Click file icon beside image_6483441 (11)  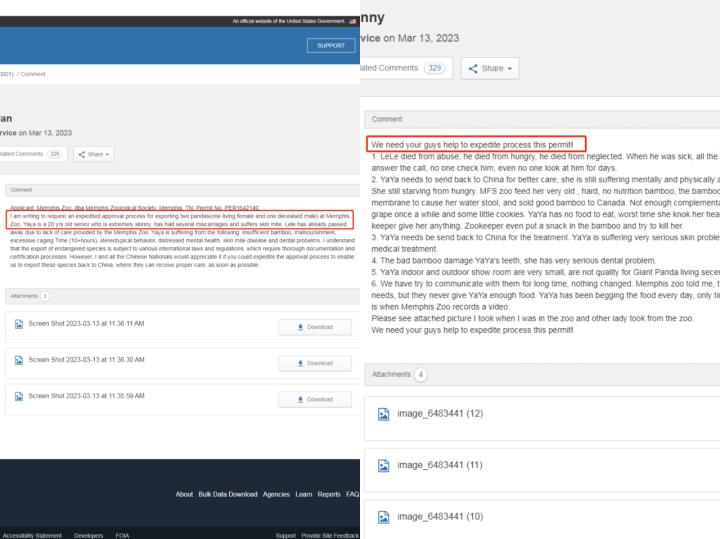click(x=384, y=465)
